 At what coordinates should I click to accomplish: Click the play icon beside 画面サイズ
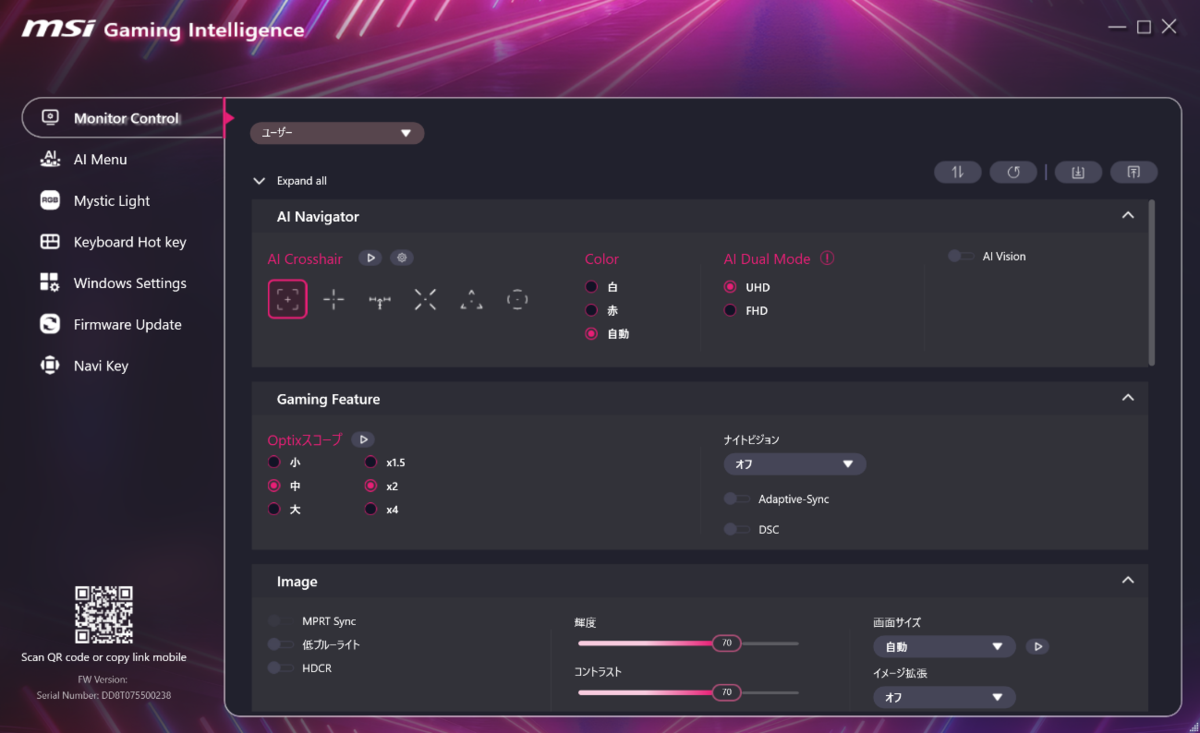tap(1038, 646)
